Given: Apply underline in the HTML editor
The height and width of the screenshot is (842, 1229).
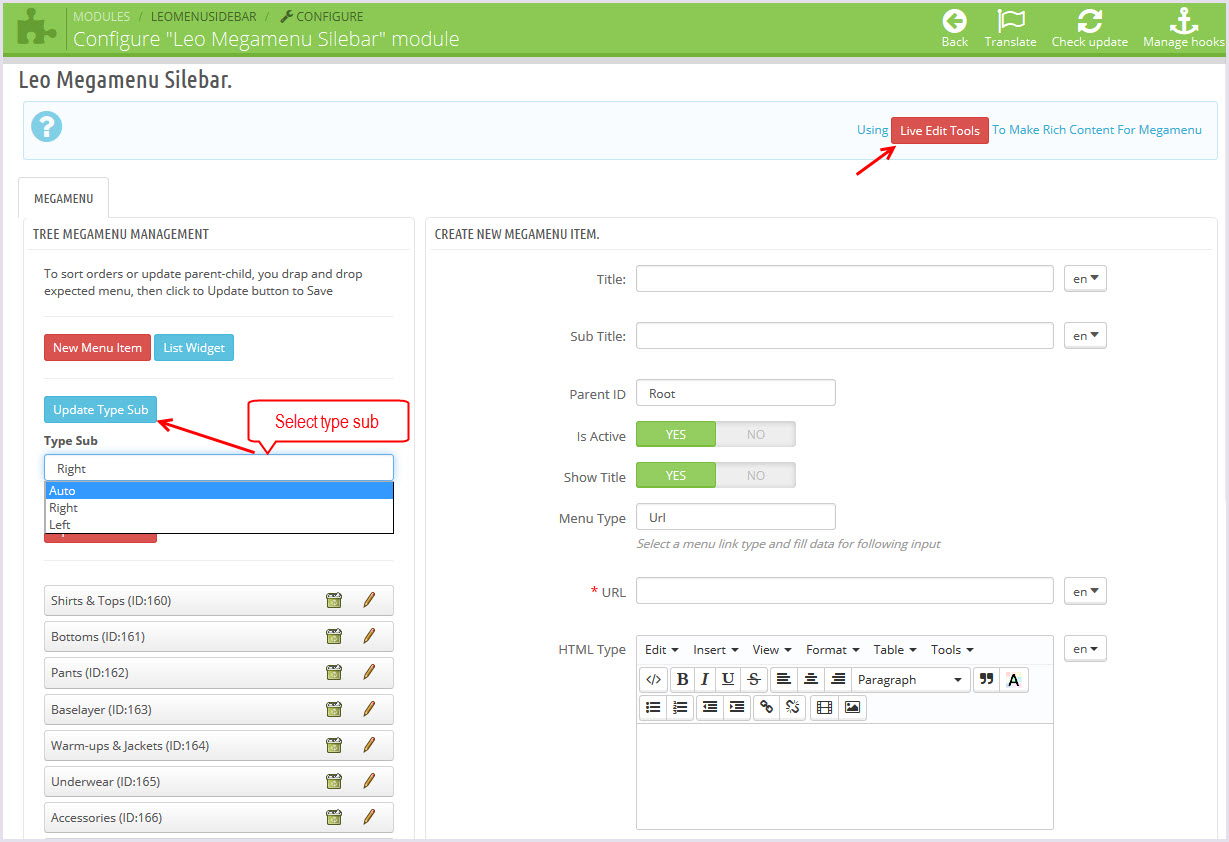Looking at the screenshot, I should [728, 679].
